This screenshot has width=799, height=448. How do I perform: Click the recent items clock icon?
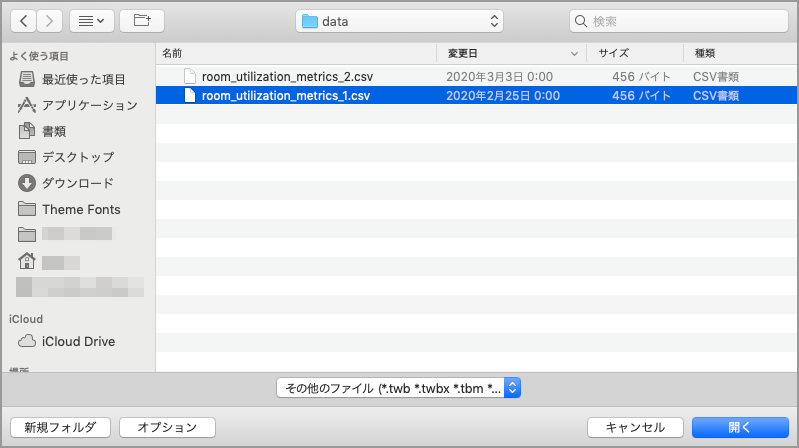(26, 79)
